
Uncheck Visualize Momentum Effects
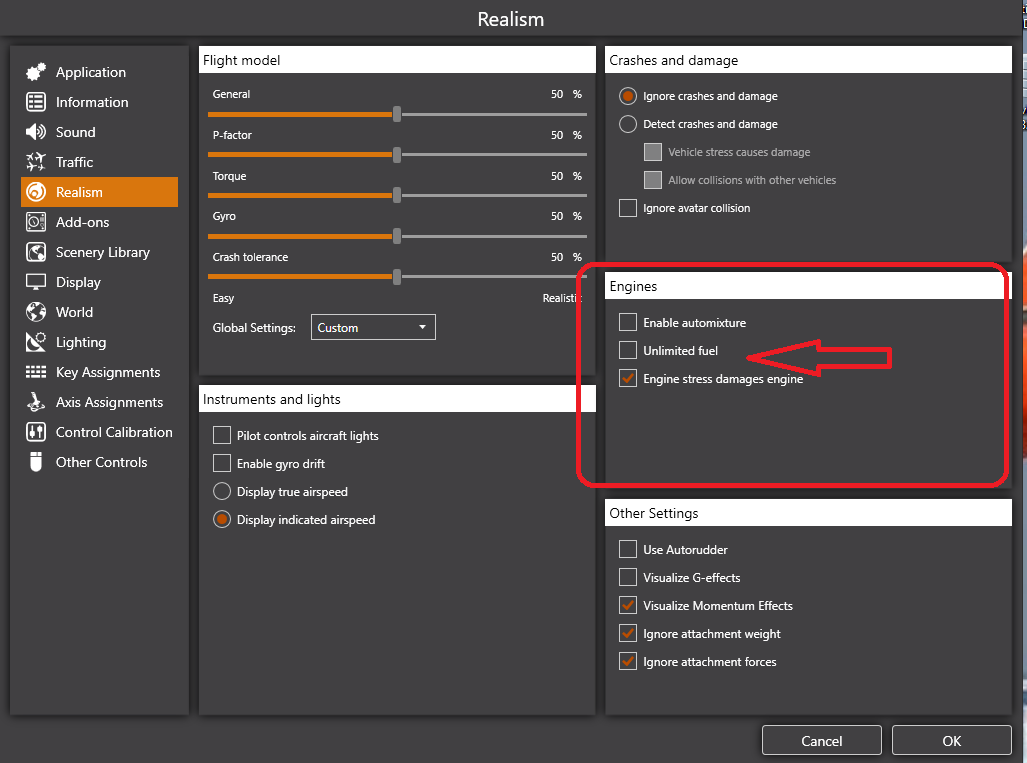tap(627, 605)
